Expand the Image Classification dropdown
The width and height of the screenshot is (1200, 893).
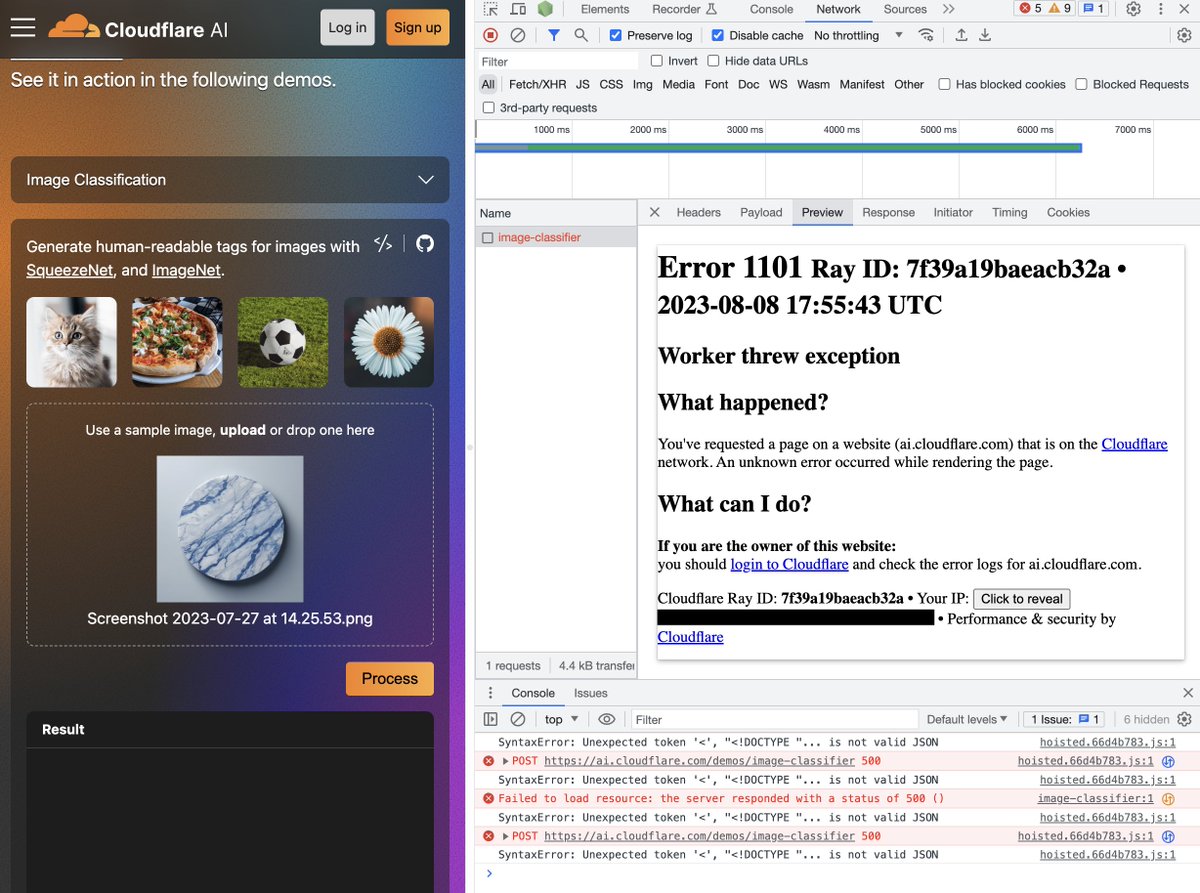point(230,180)
